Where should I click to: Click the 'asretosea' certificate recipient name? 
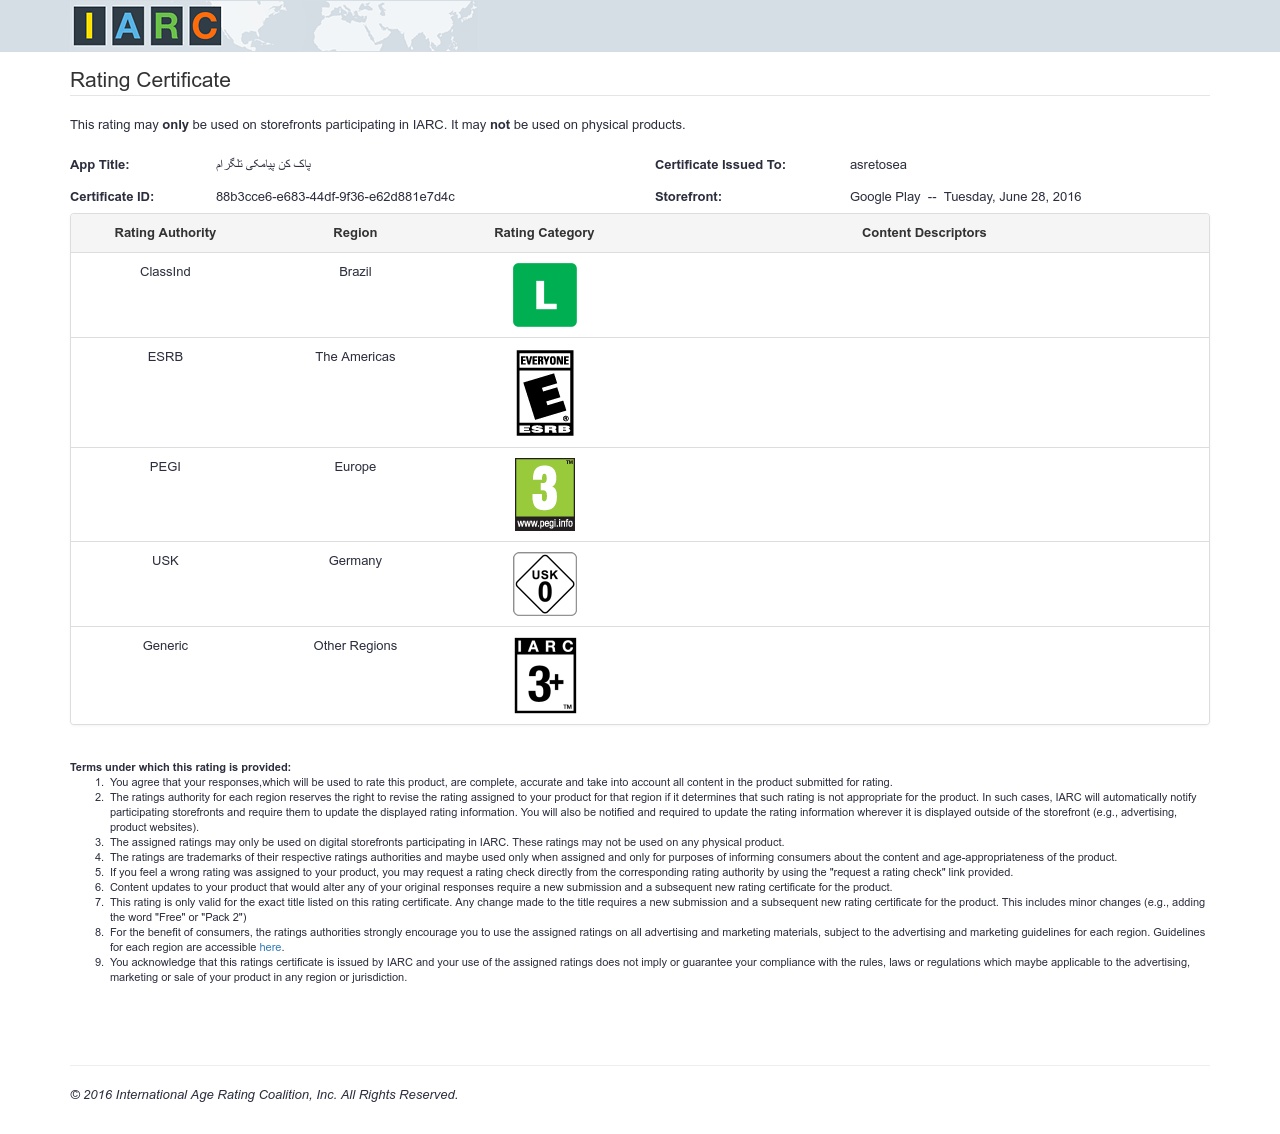click(878, 165)
